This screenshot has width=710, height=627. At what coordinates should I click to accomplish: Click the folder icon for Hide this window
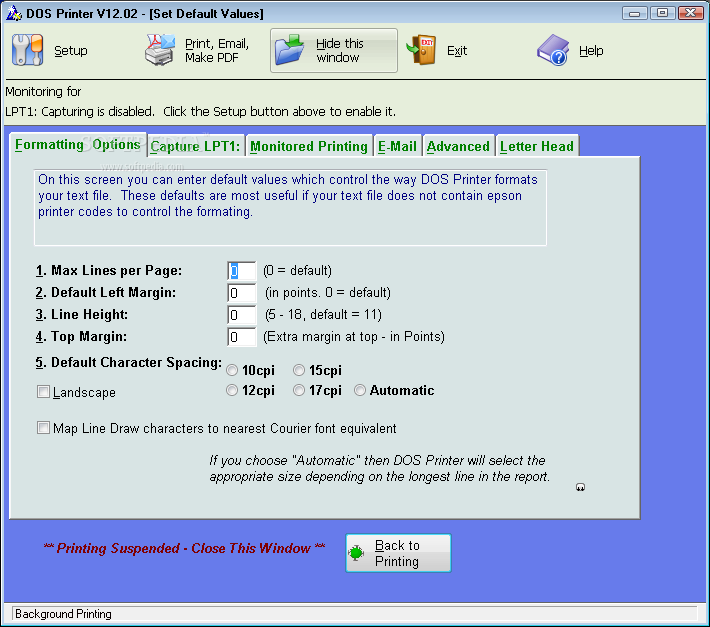click(290, 50)
